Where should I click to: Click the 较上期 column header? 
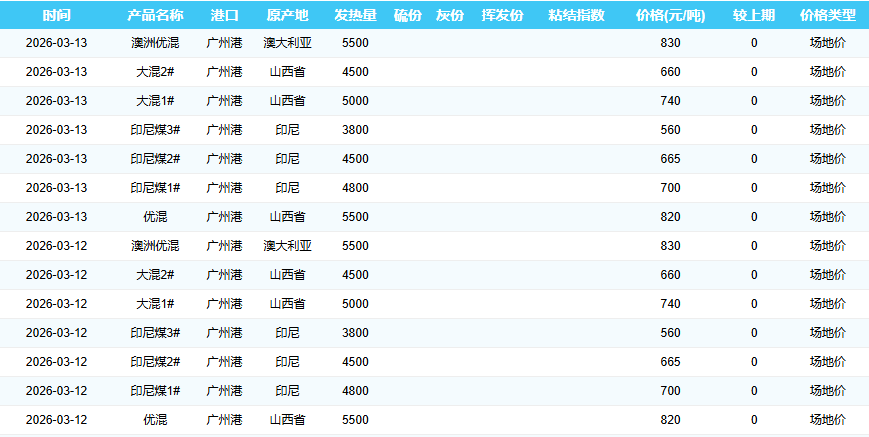tap(753, 15)
